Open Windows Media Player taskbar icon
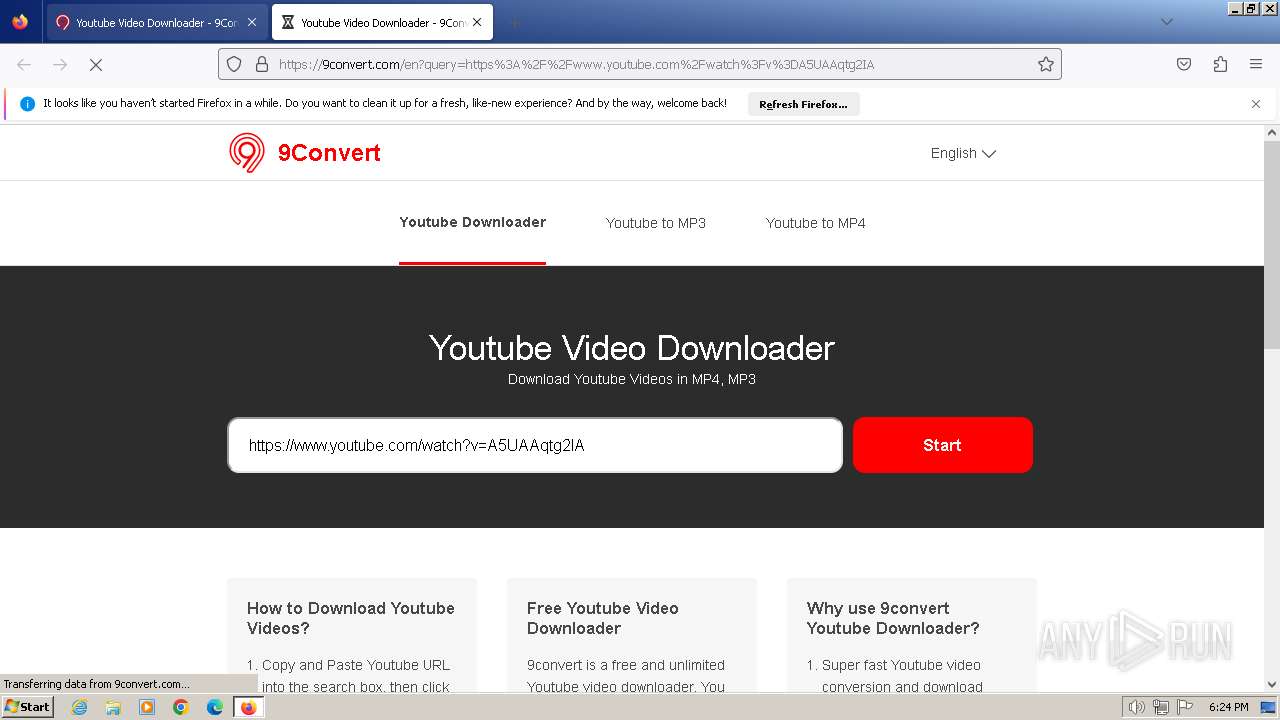The height and width of the screenshot is (720, 1280). pyautogui.click(x=147, y=707)
